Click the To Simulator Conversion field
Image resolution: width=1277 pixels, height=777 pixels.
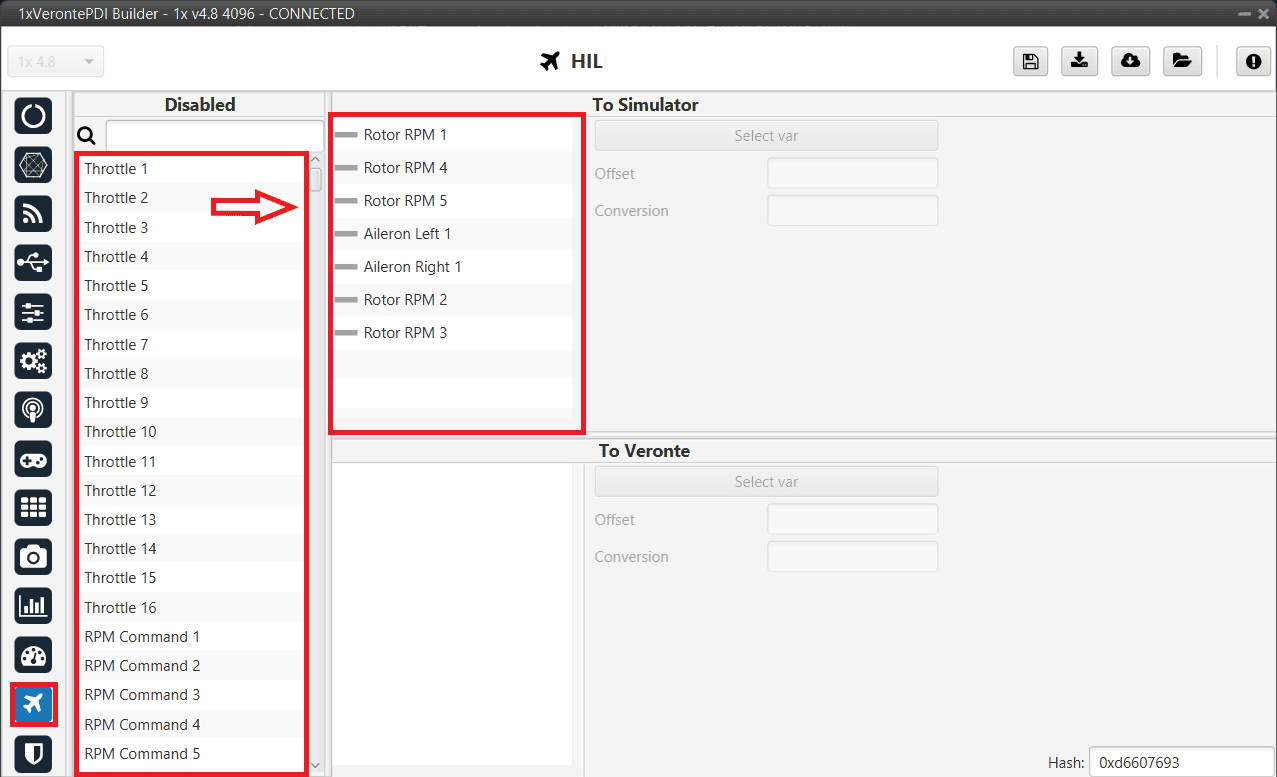[852, 210]
